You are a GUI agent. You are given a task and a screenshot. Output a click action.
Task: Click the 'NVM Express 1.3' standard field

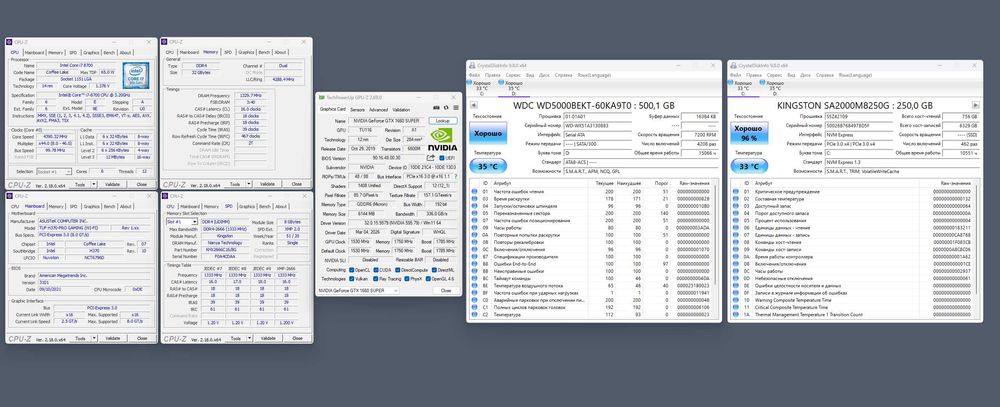click(902, 162)
